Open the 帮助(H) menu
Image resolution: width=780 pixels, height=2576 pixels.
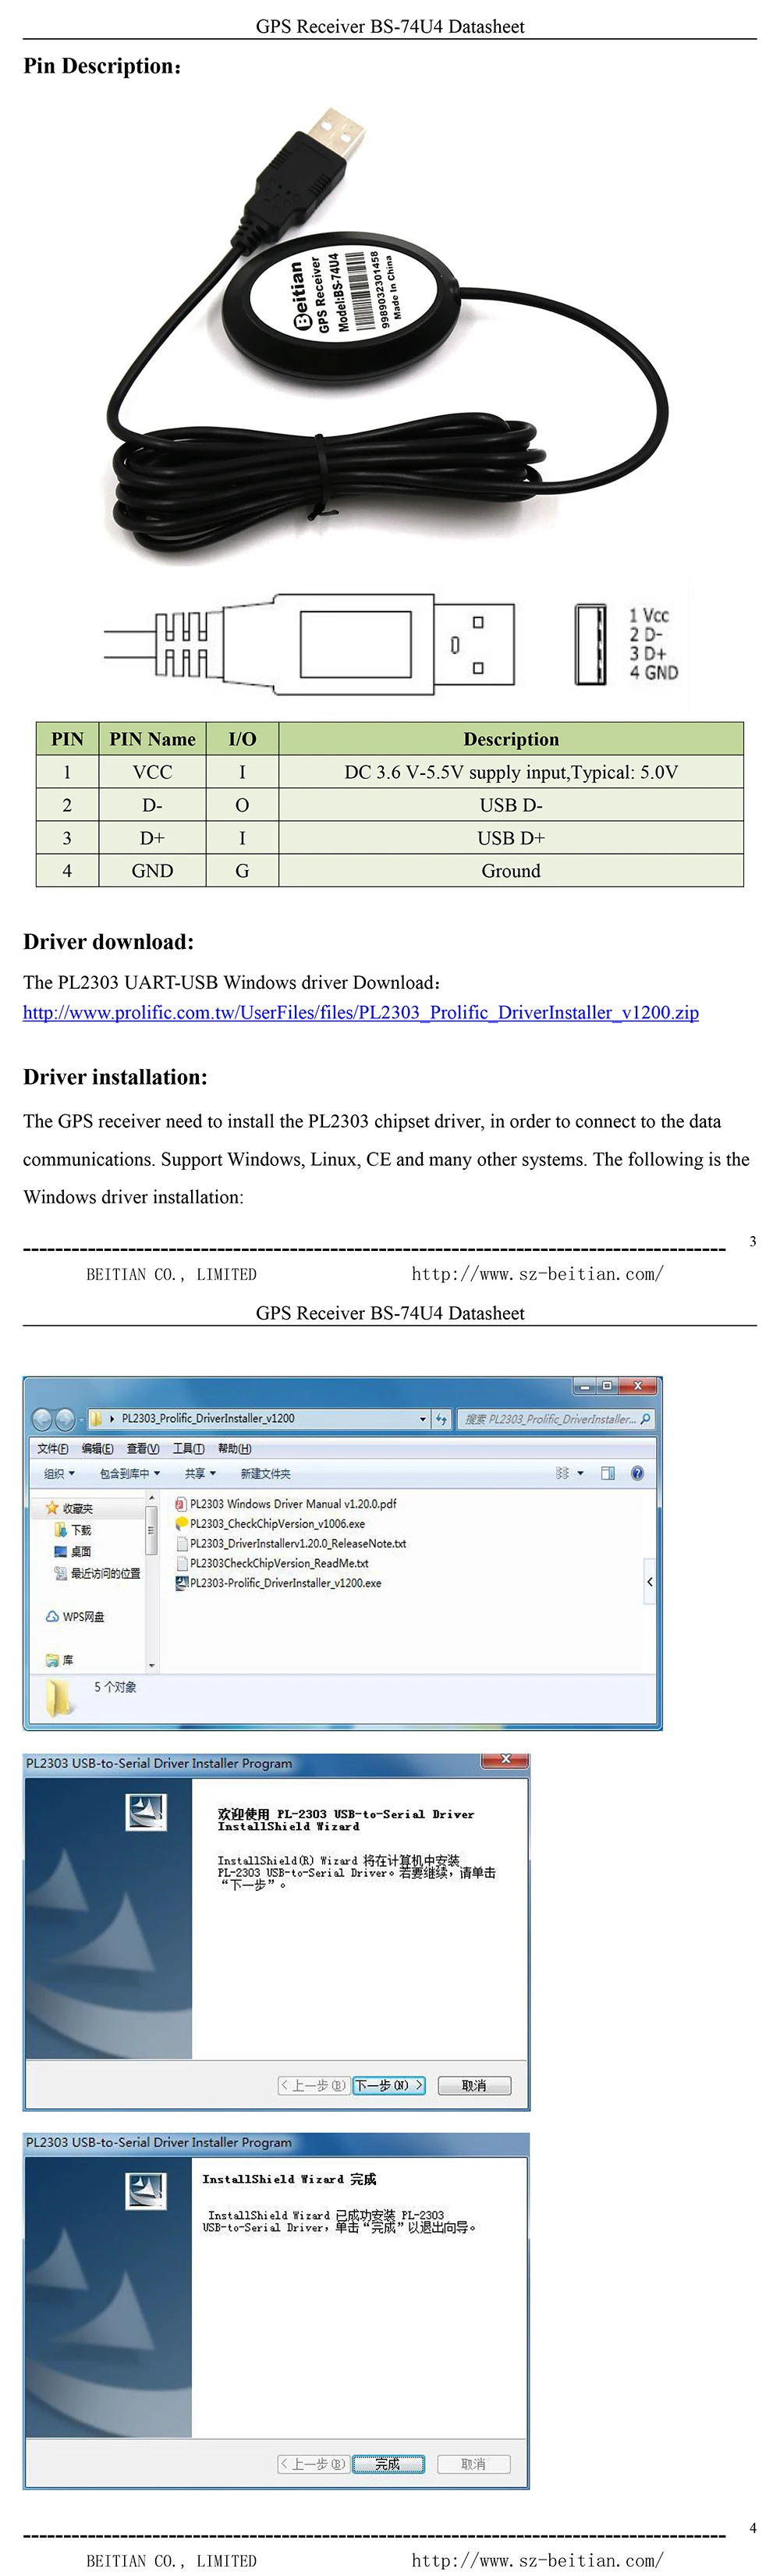click(235, 1449)
